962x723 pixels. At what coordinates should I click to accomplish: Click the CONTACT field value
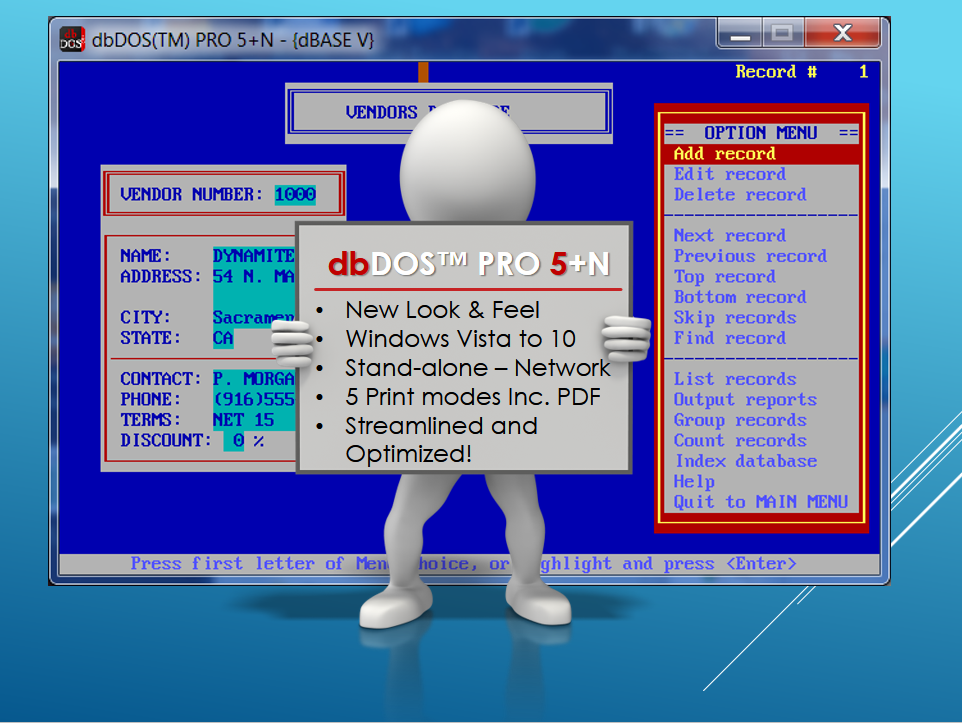[x=254, y=379]
